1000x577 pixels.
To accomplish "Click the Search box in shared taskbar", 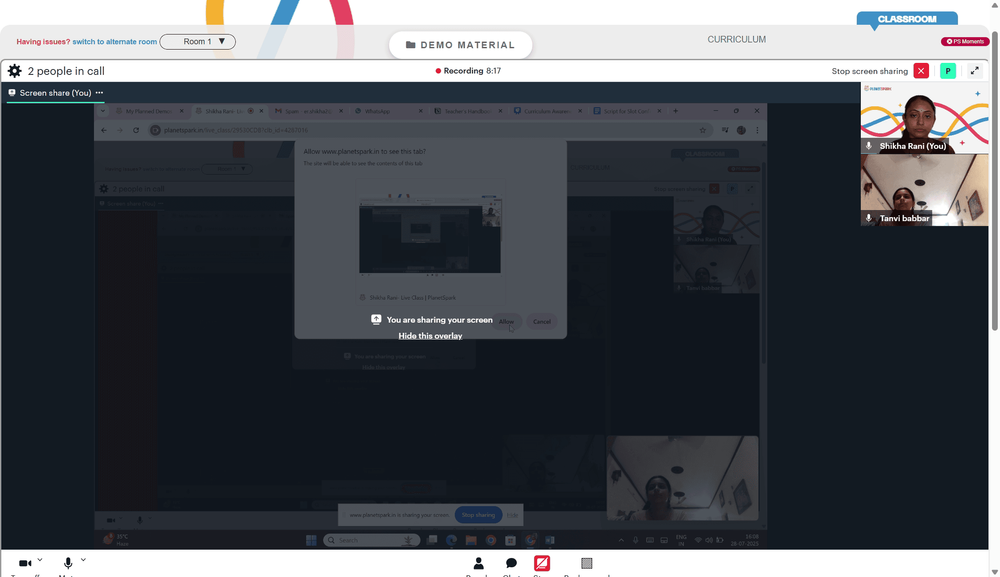I will (371, 540).
